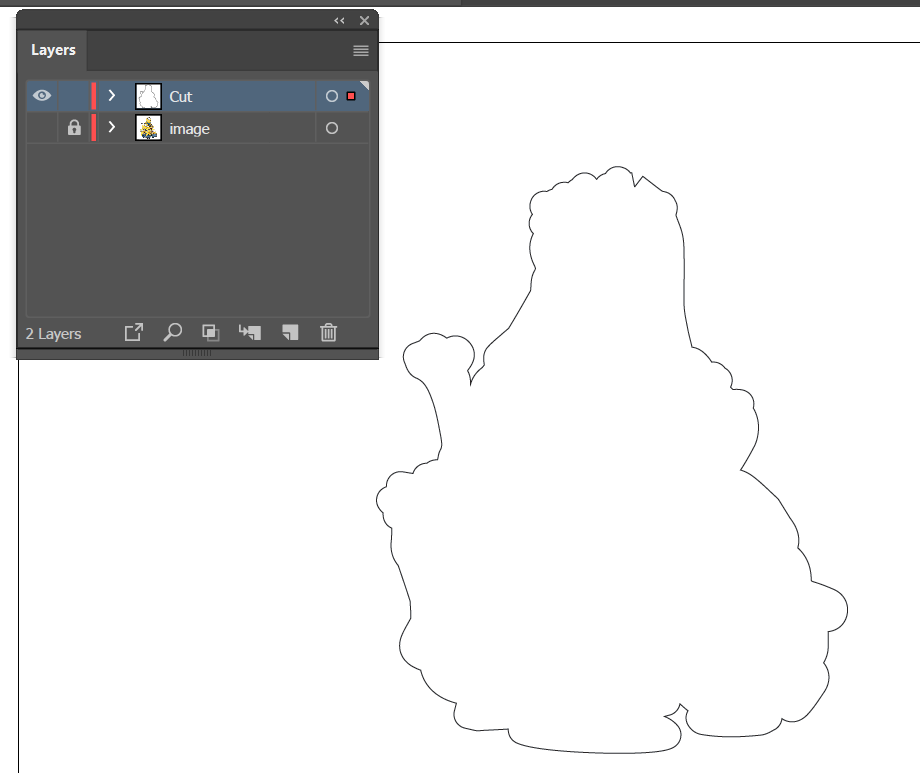Unlock the image layer padlock

74,128
